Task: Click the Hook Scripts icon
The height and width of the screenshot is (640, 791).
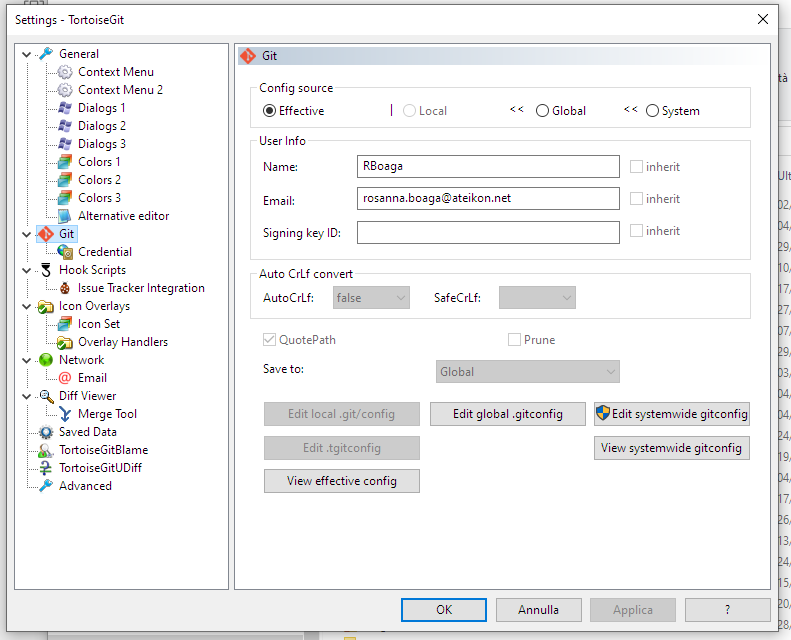Action: coord(46,270)
